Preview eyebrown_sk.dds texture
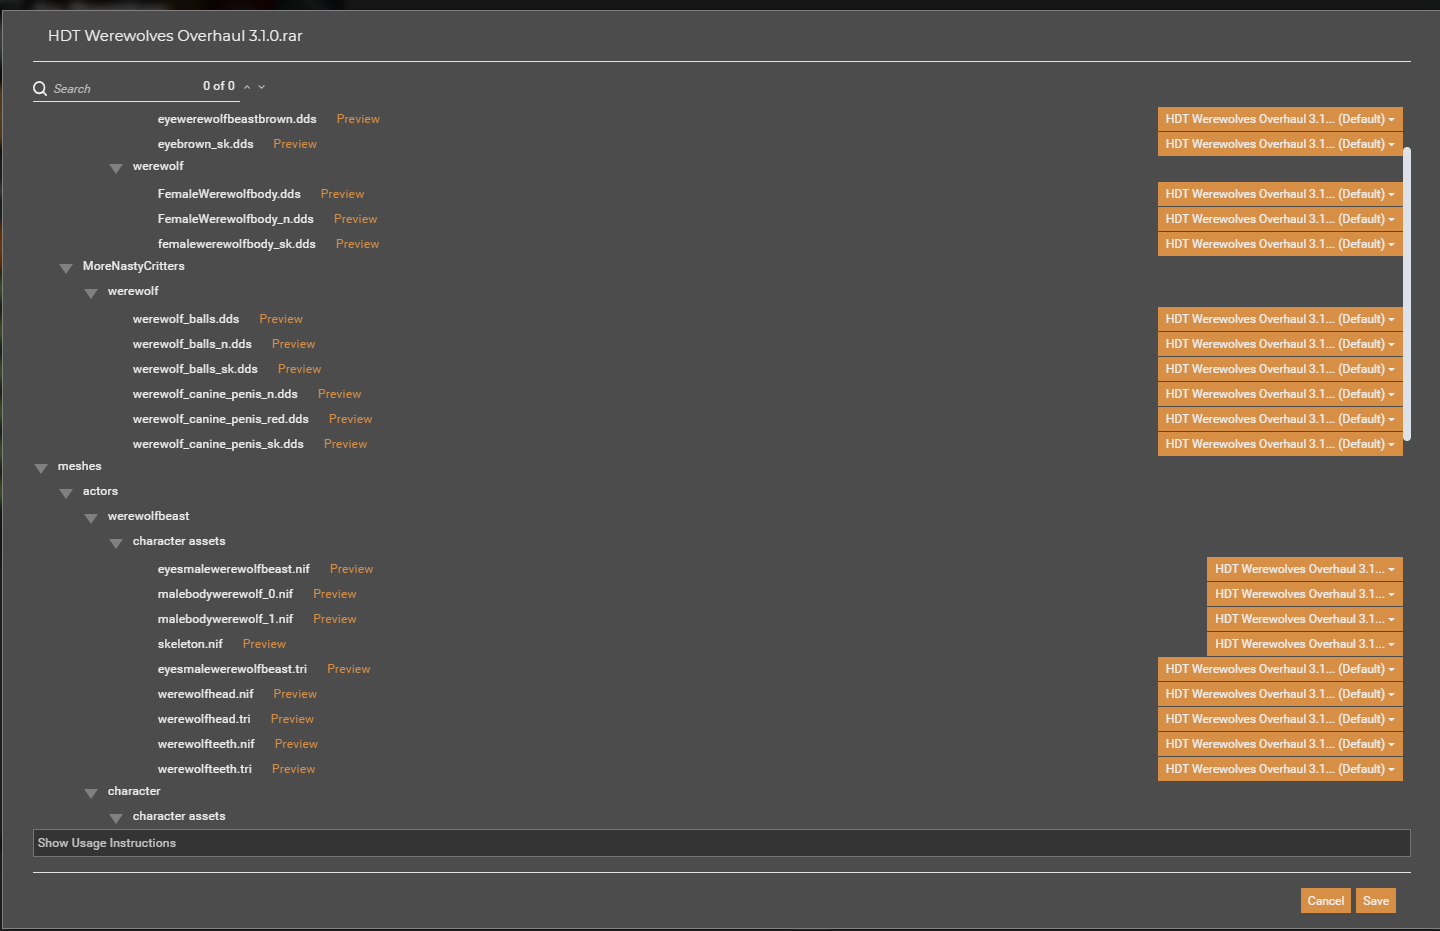Screen dimensions: 1440x931 coord(295,144)
